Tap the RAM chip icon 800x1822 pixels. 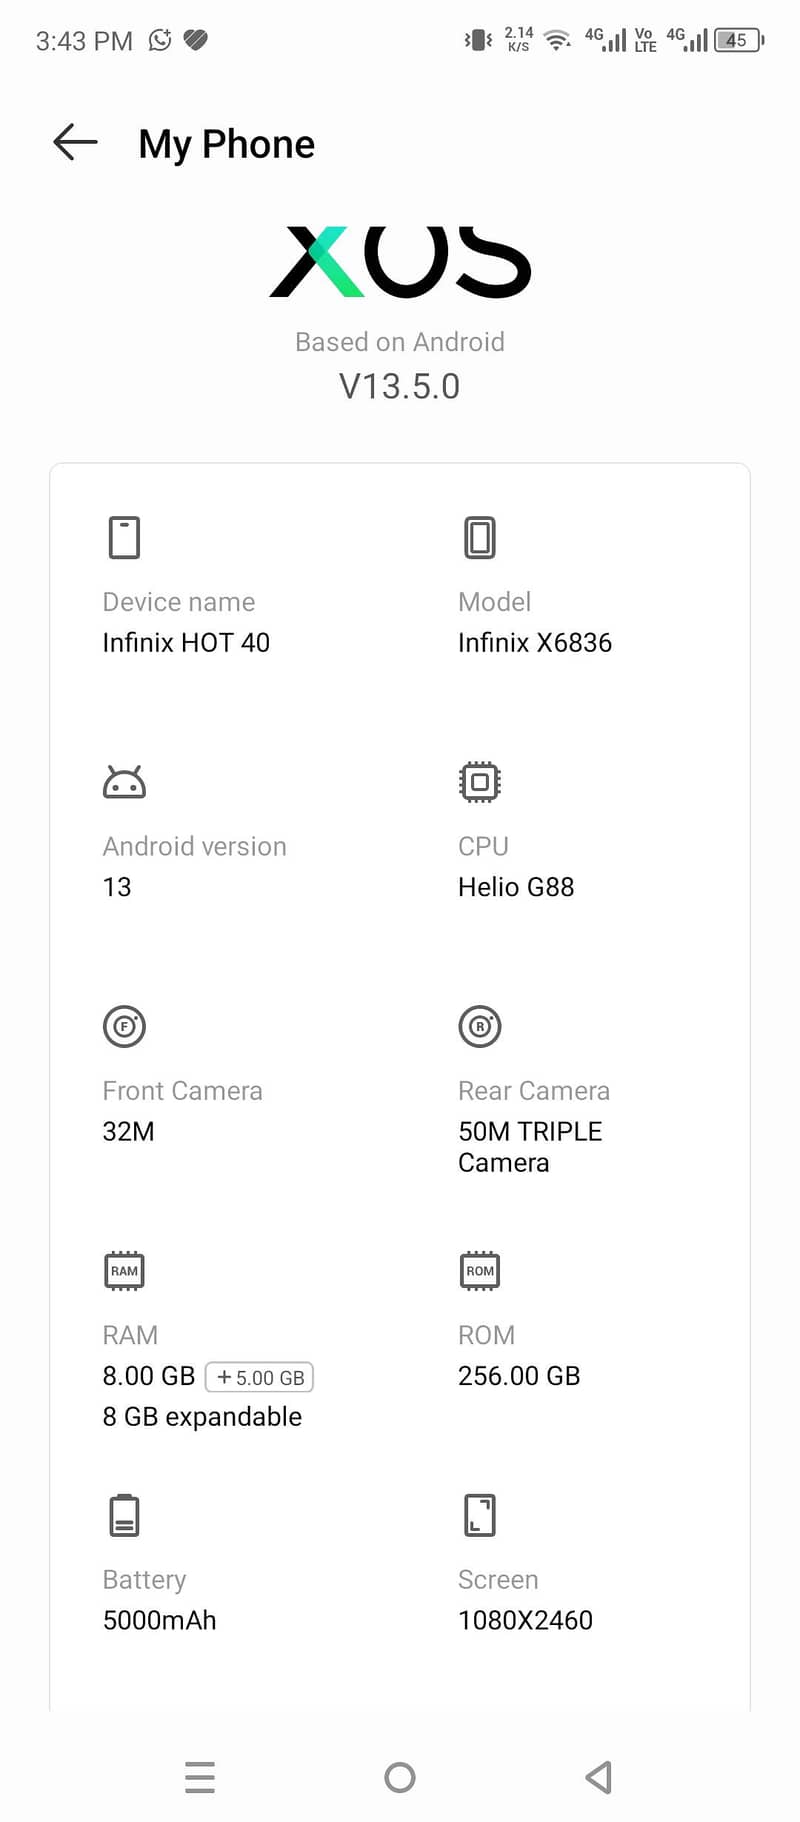[124, 1271]
